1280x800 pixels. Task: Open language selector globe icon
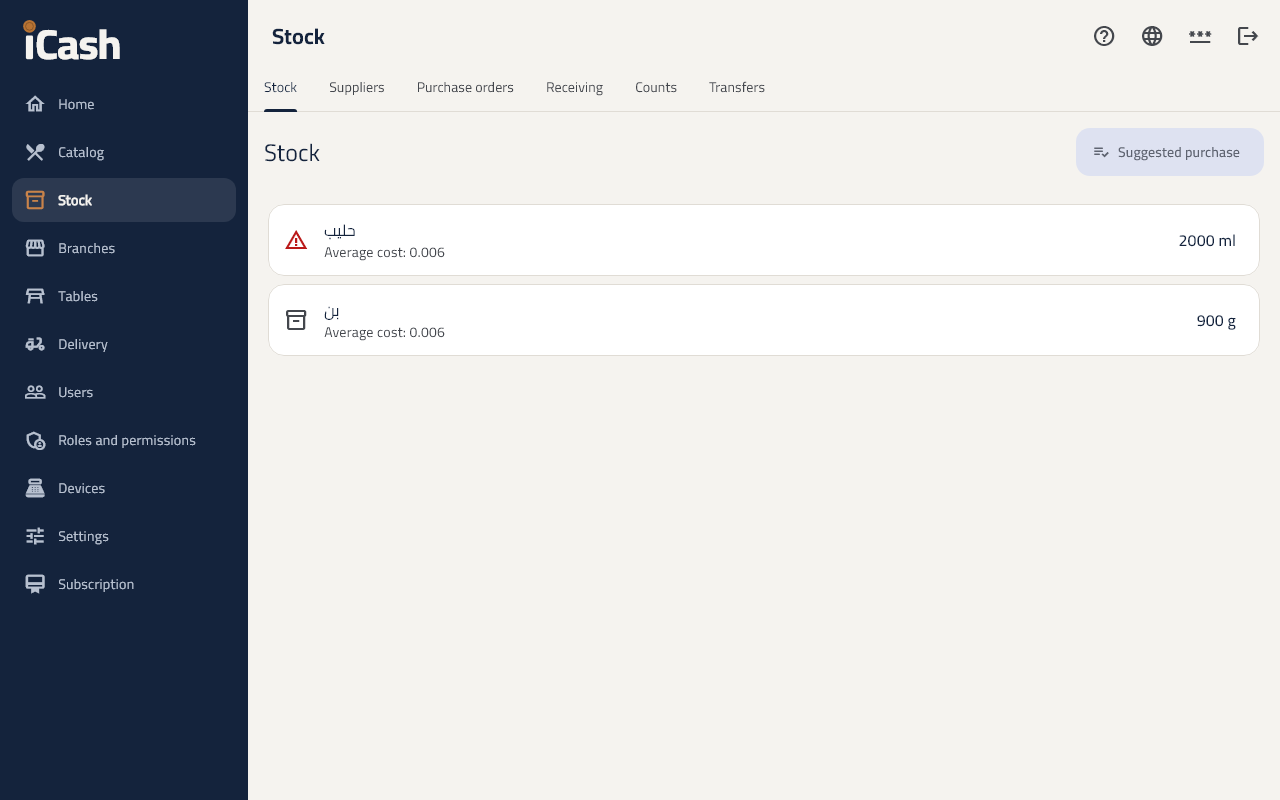coord(1152,36)
